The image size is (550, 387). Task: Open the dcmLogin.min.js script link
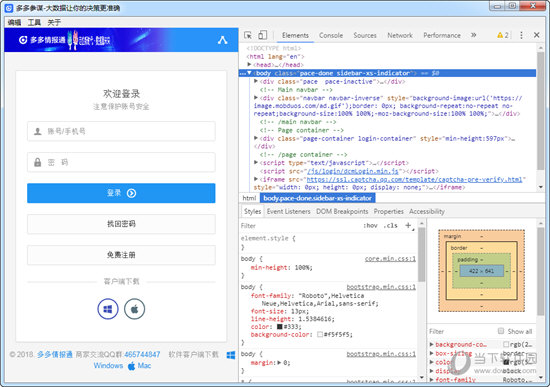point(353,171)
